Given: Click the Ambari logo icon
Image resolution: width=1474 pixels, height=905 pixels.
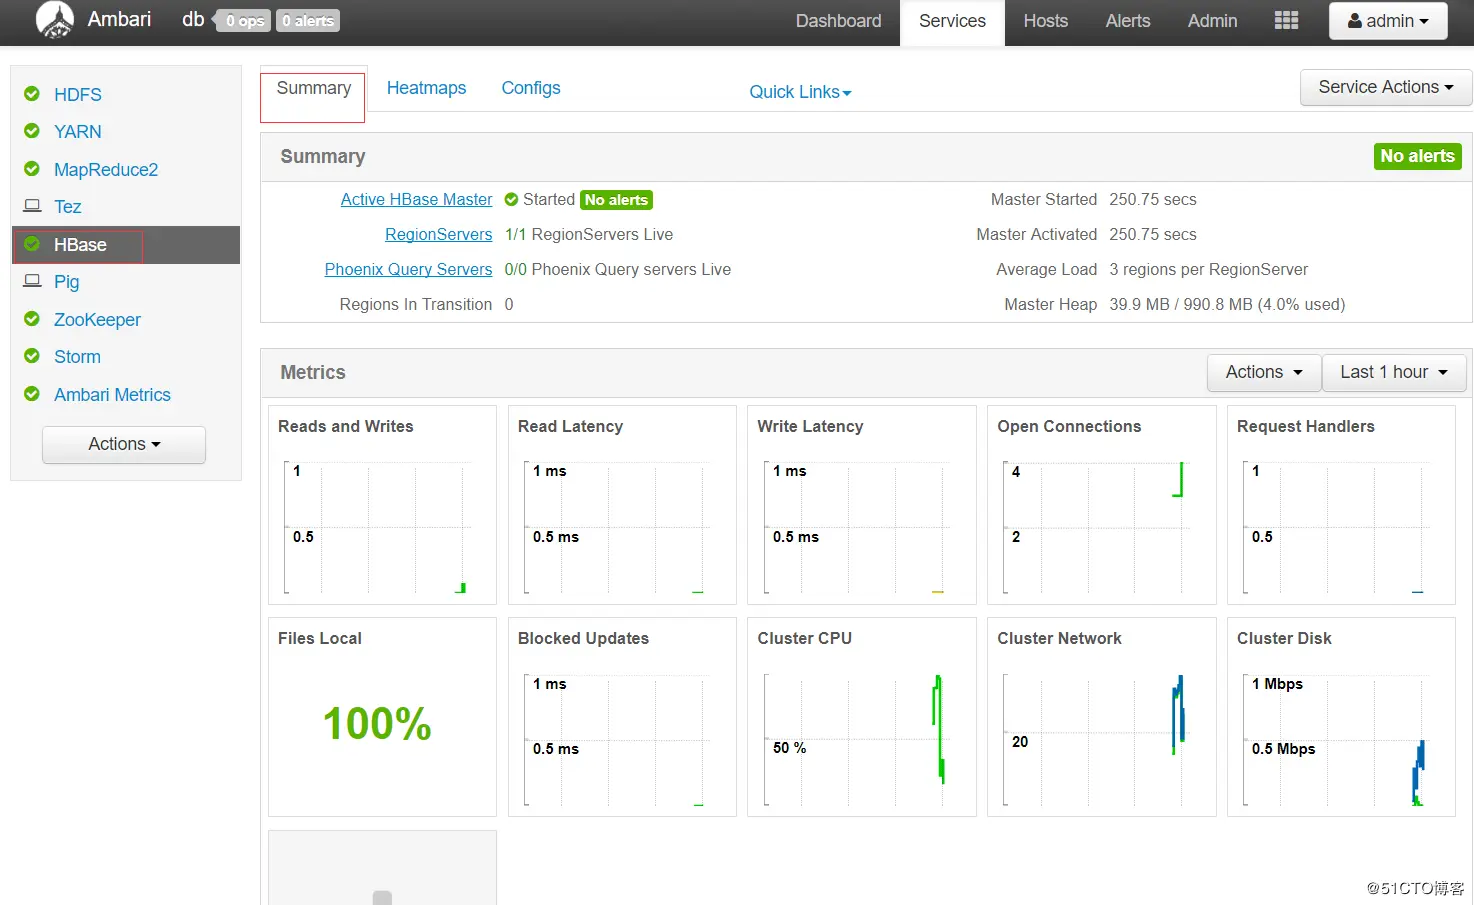Looking at the screenshot, I should pos(55,20).
